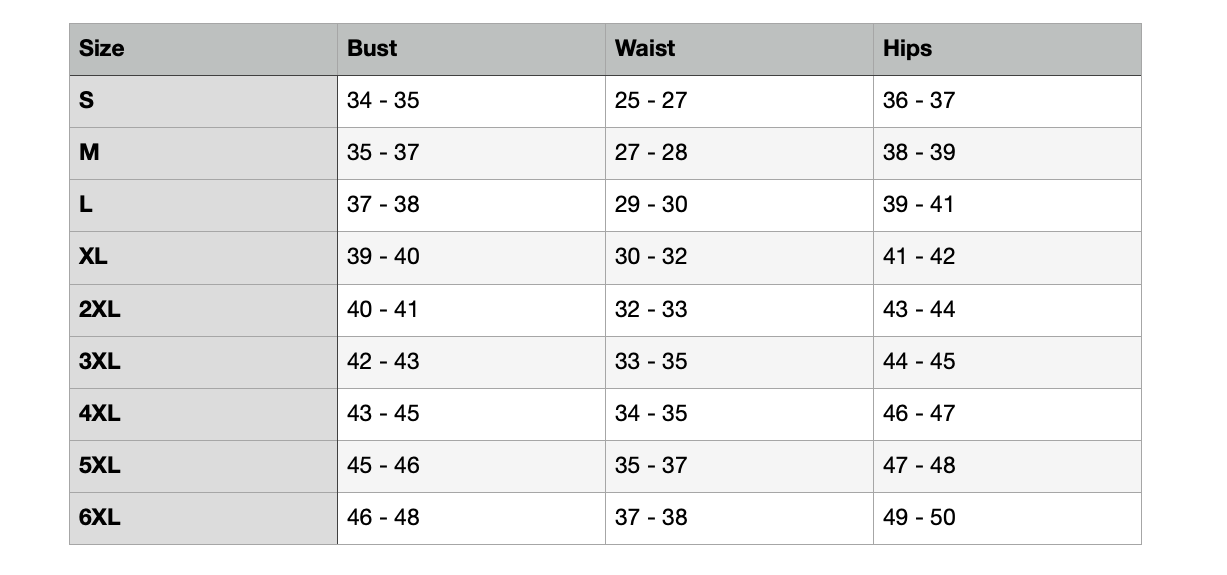Screen dimensions: 1227x575
Task: Click the bust cell reading 46 - 48
Action: click(x=471, y=518)
